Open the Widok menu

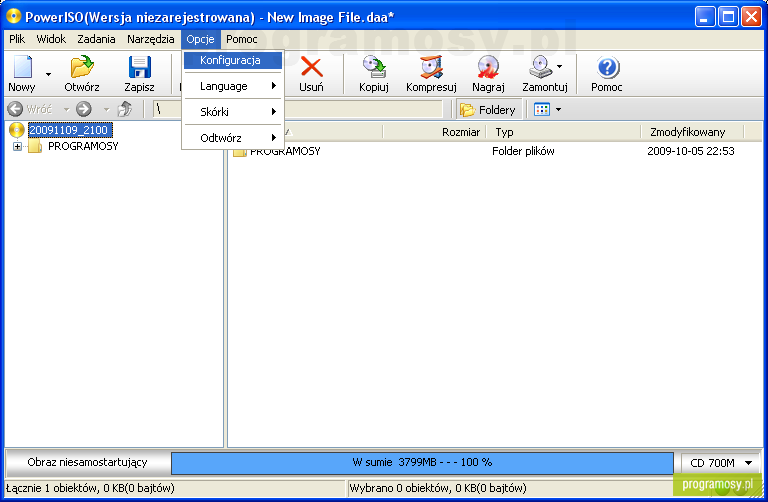click(51, 39)
